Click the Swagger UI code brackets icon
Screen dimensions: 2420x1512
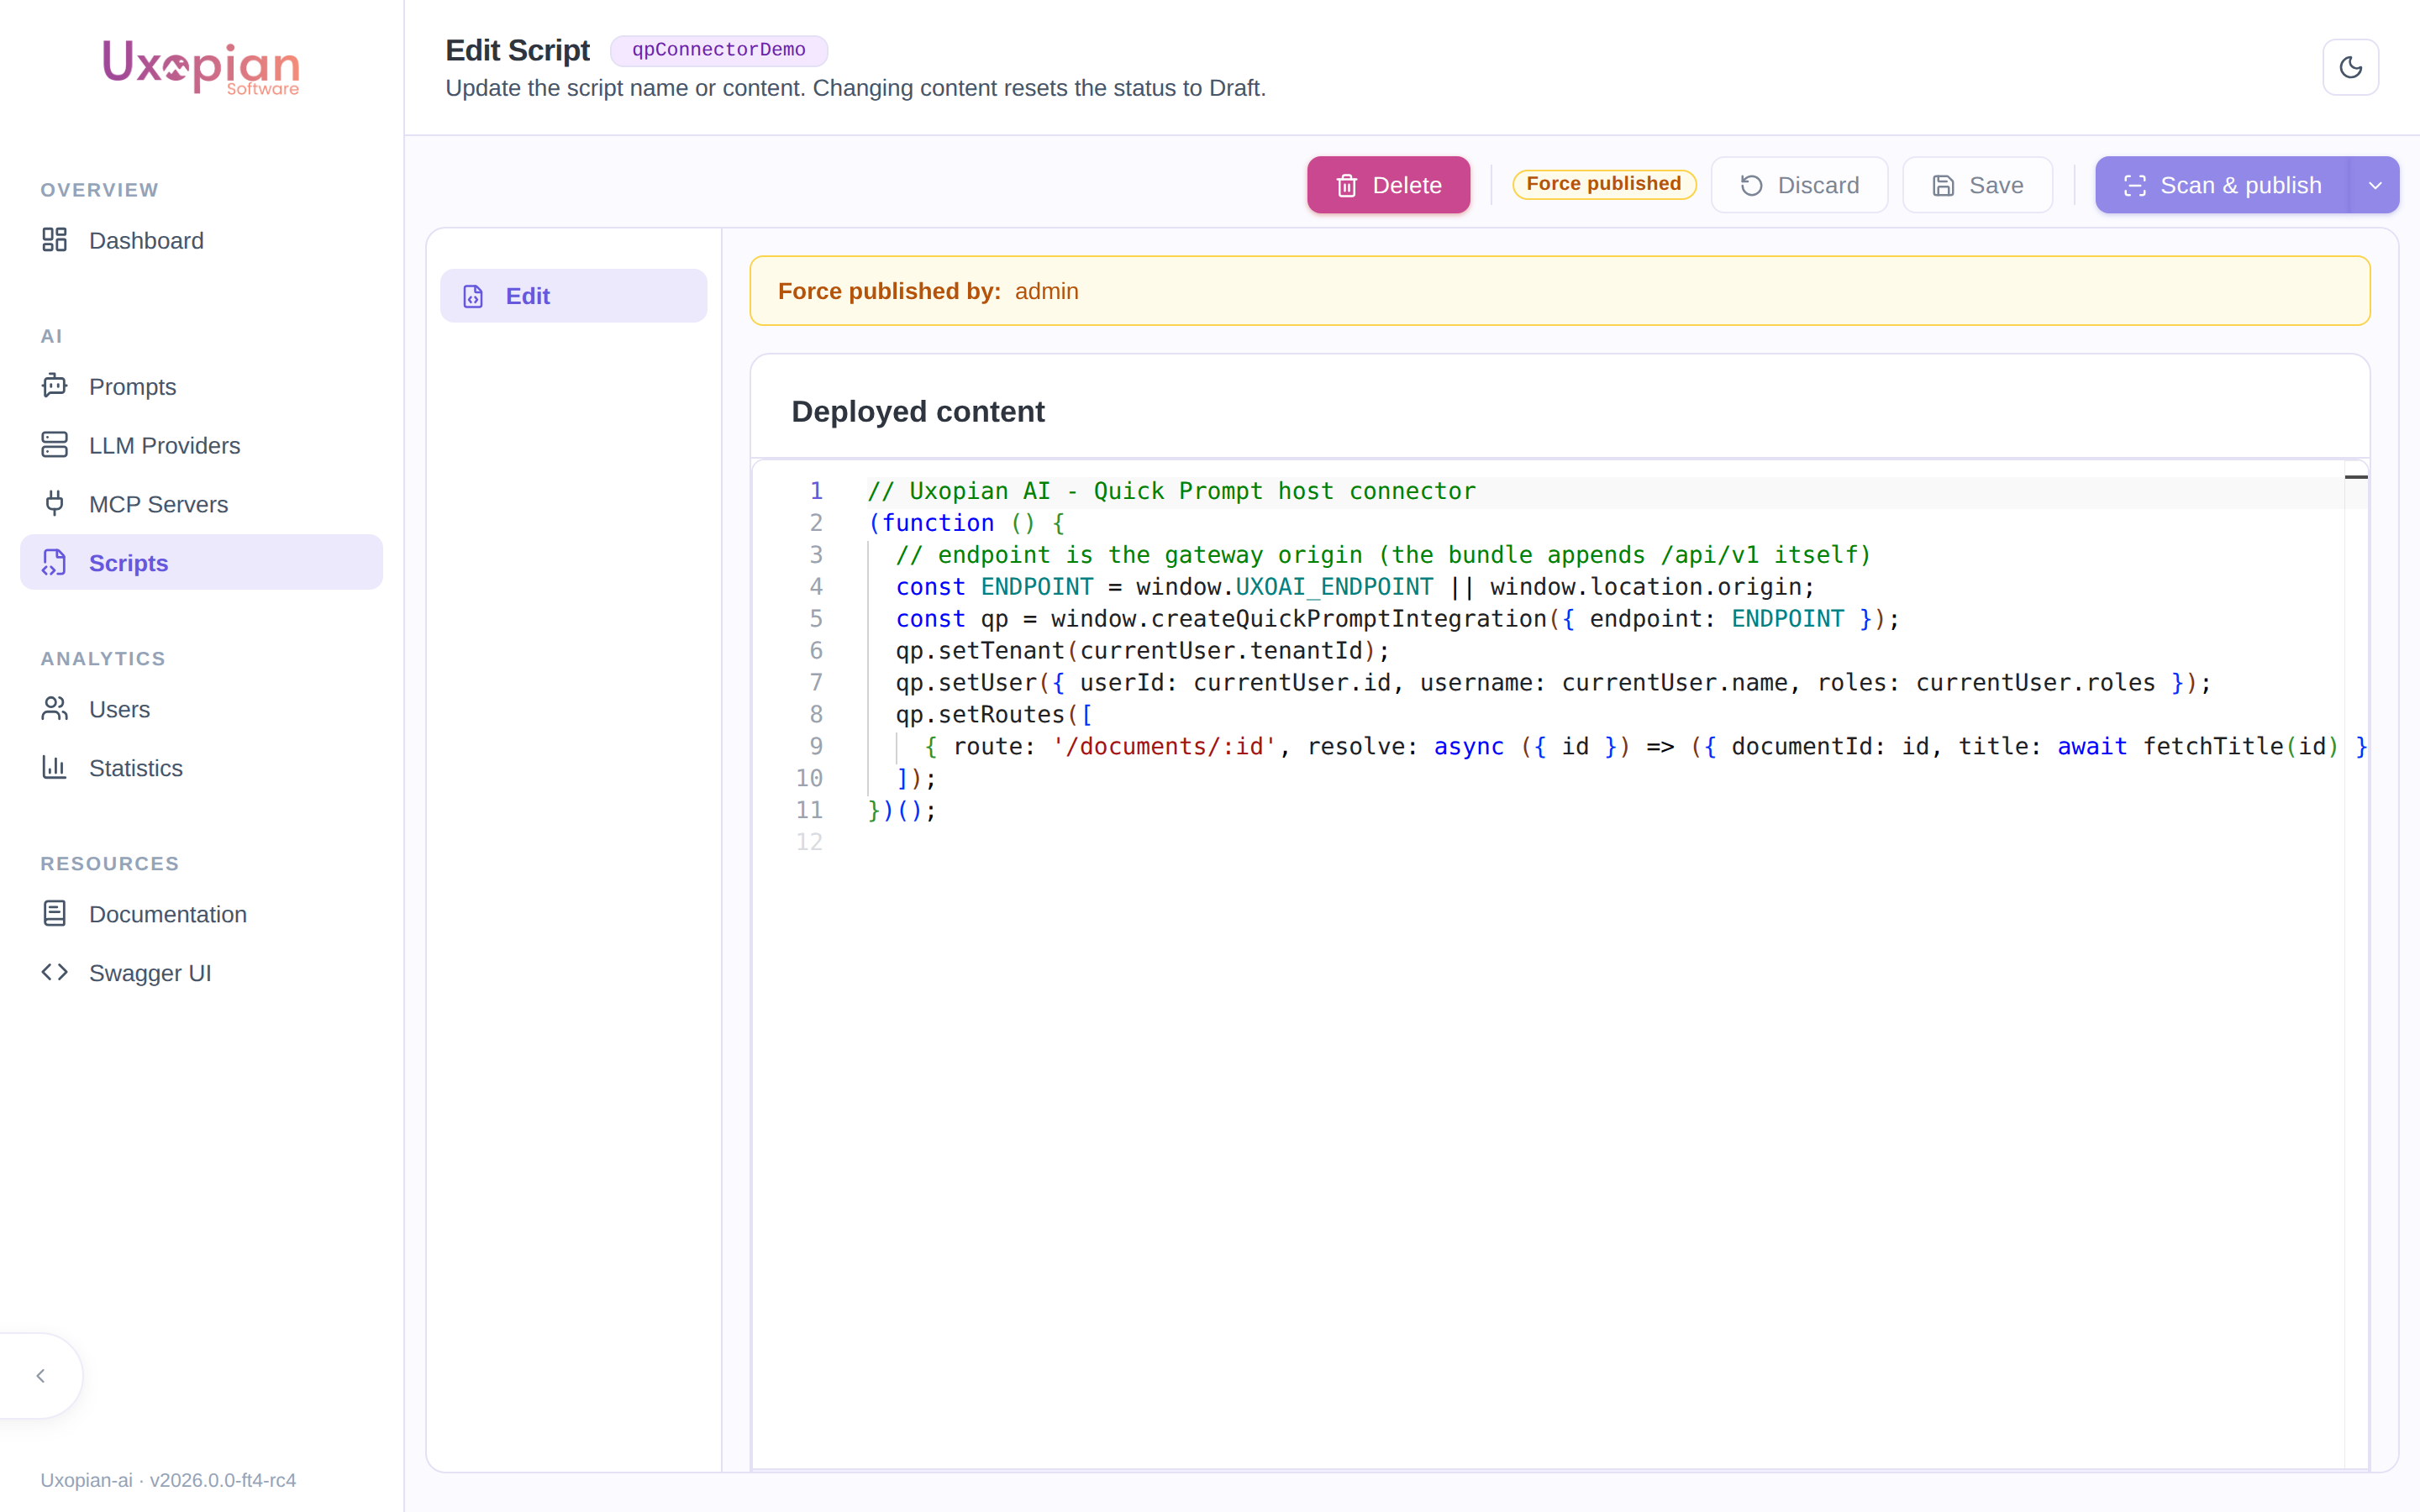(x=54, y=973)
